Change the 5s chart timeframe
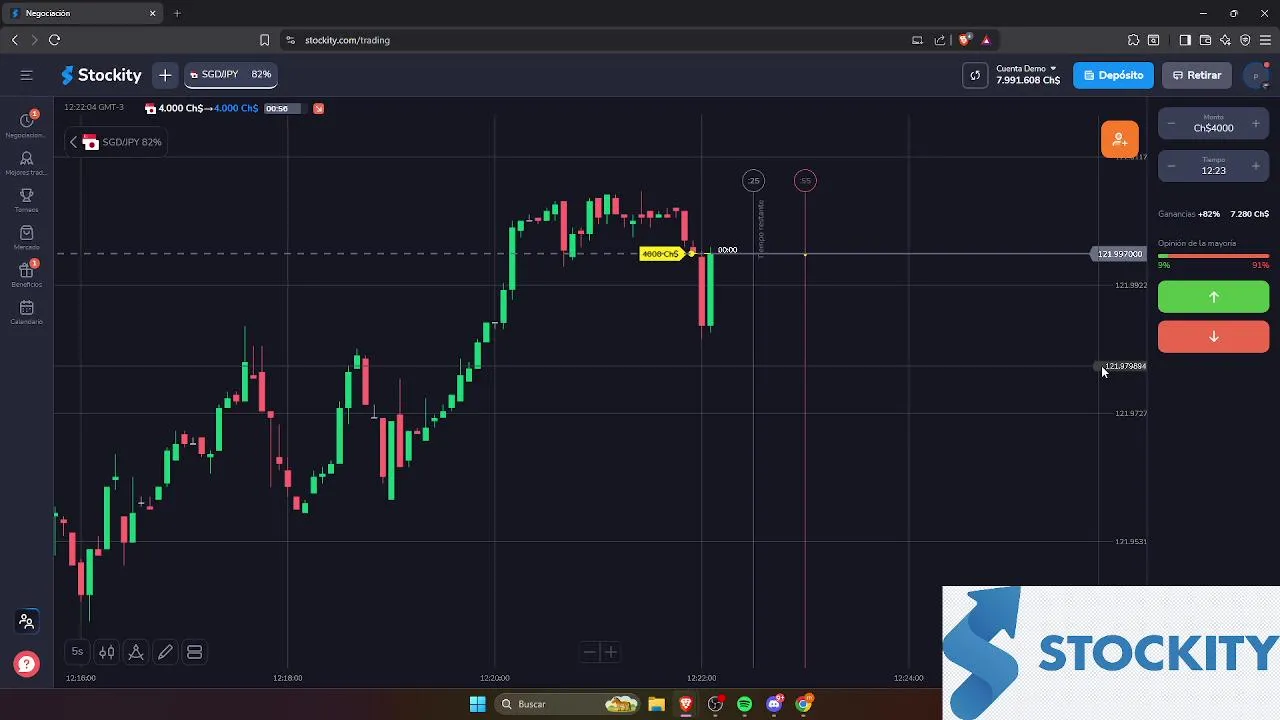This screenshot has height=720, width=1280. [77, 652]
